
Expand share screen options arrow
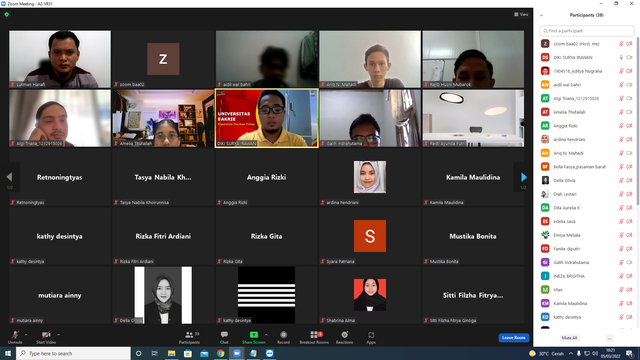tap(267, 335)
